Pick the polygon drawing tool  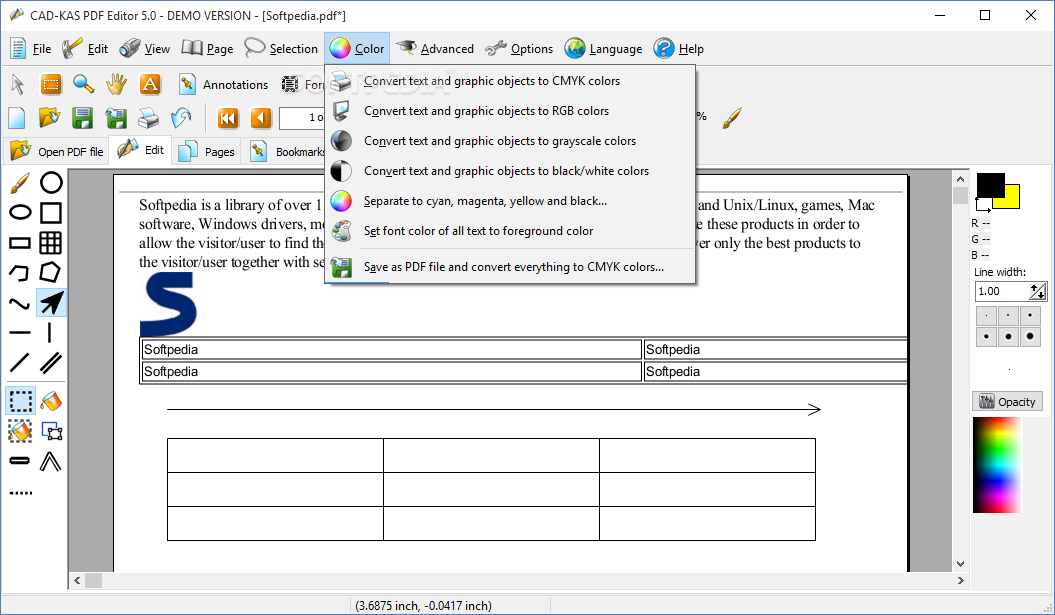pyautogui.click(x=50, y=273)
